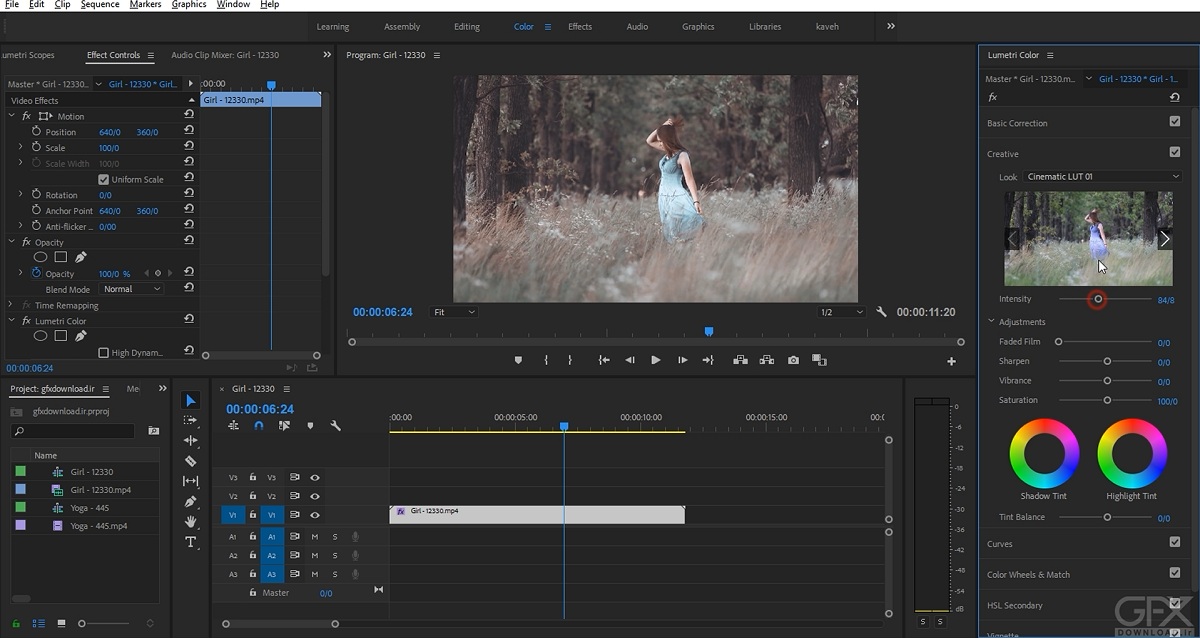Image resolution: width=1200 pixels, height=638 pixels.
Task: Select the Razor tool in the tools panel
Action: [191, 461]
